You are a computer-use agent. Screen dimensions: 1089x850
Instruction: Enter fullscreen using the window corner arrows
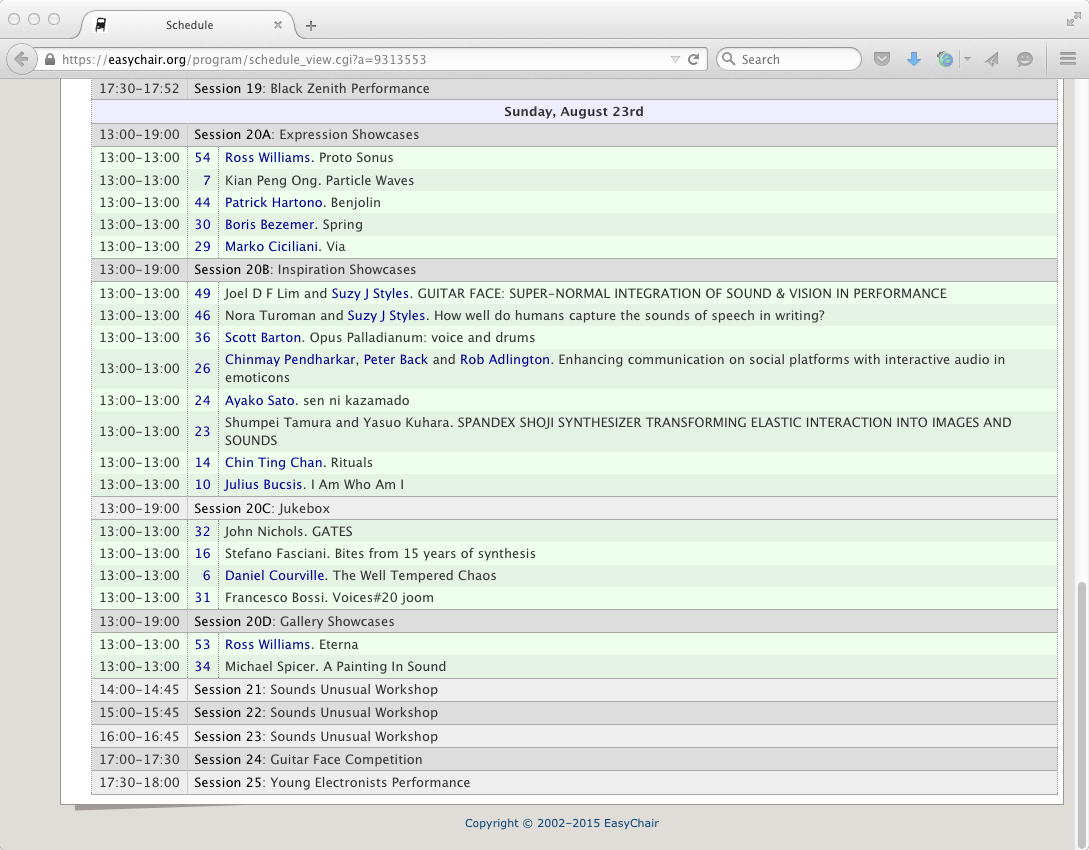tap(1073, 19)
